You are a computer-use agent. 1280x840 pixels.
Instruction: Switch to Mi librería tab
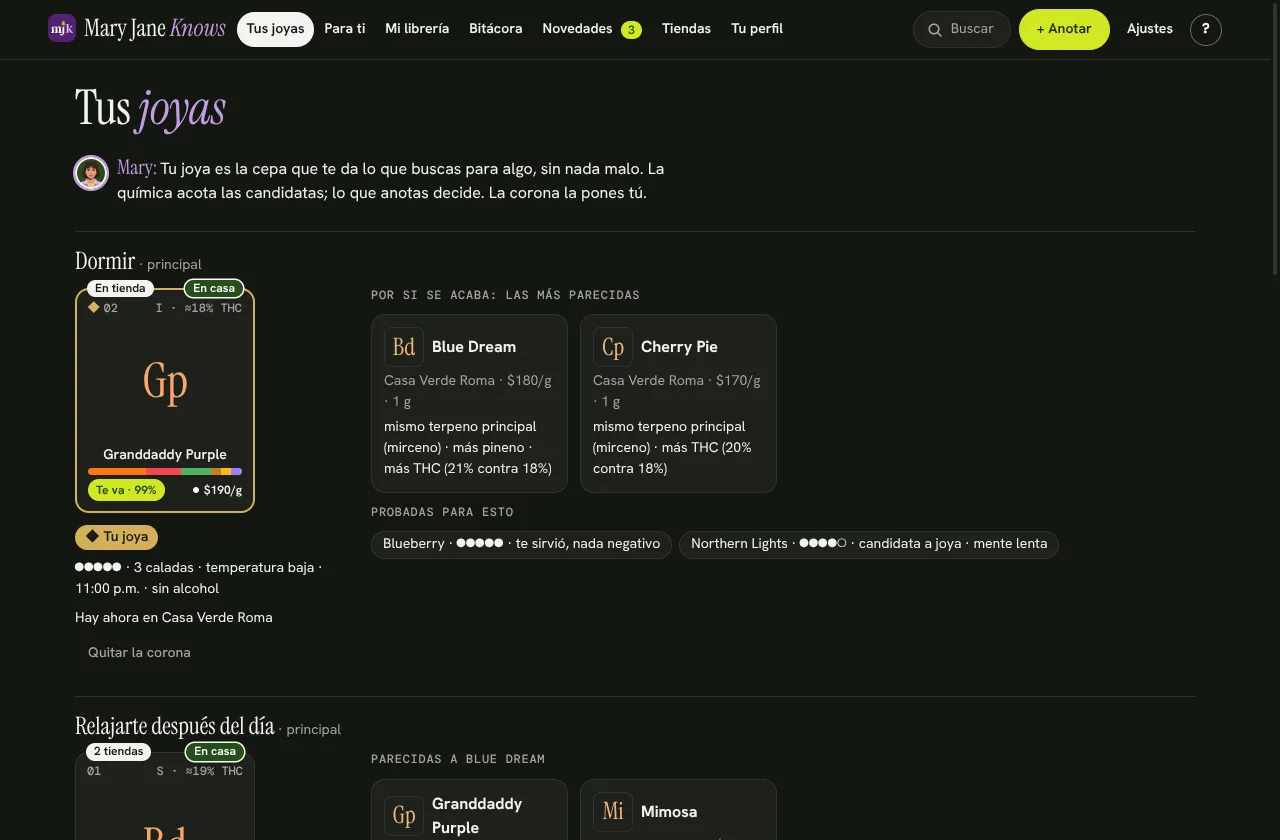[x=417, y=29]
